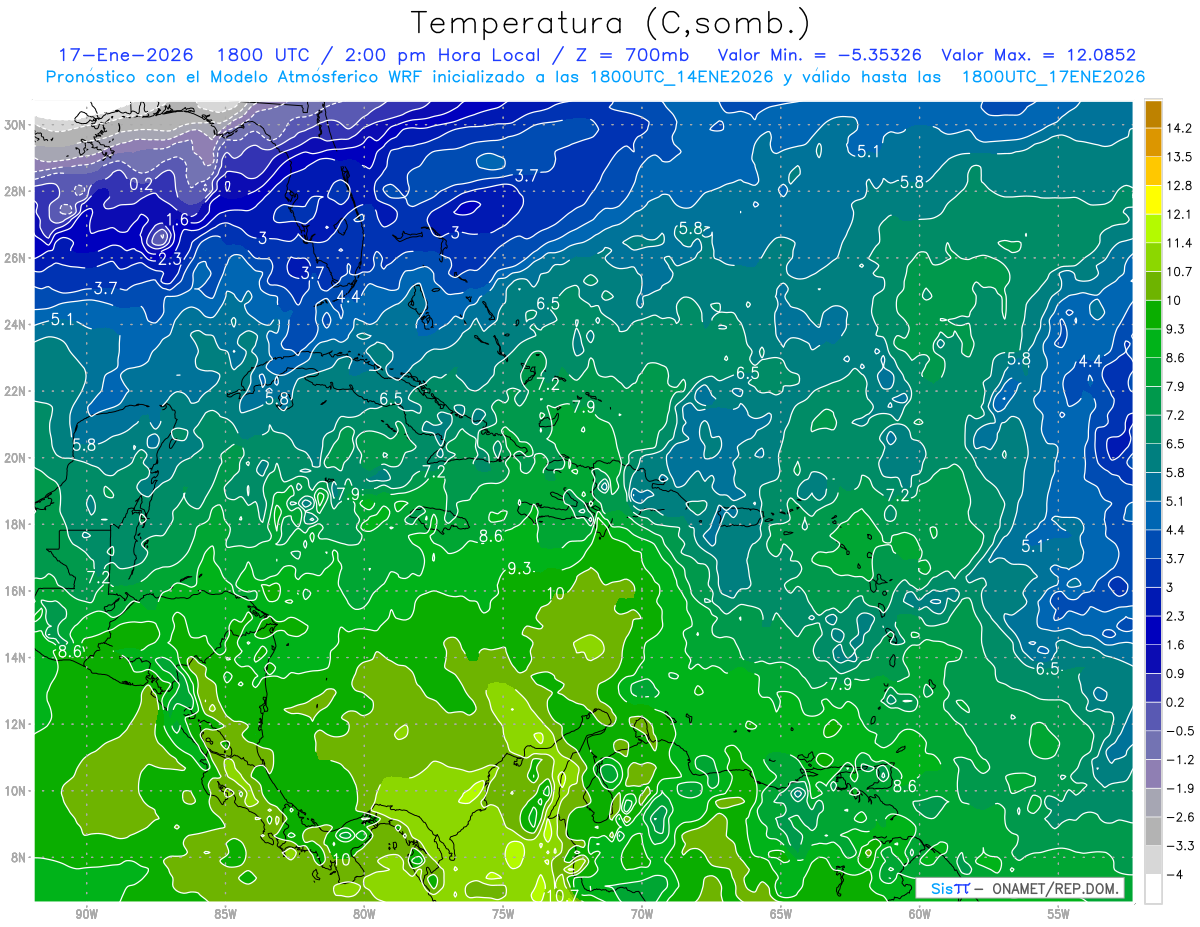The height and width of the screenshot is (927, 1200).
Task: Click the -0.5 value on the color scale
Action: tap(1180, 731)
